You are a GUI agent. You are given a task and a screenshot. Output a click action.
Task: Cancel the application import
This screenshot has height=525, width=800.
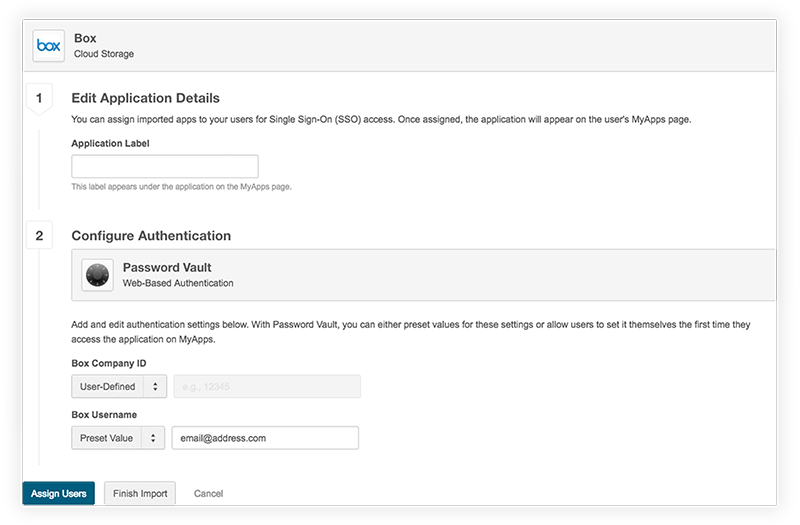pyautogui.click(x=208, y=493)
